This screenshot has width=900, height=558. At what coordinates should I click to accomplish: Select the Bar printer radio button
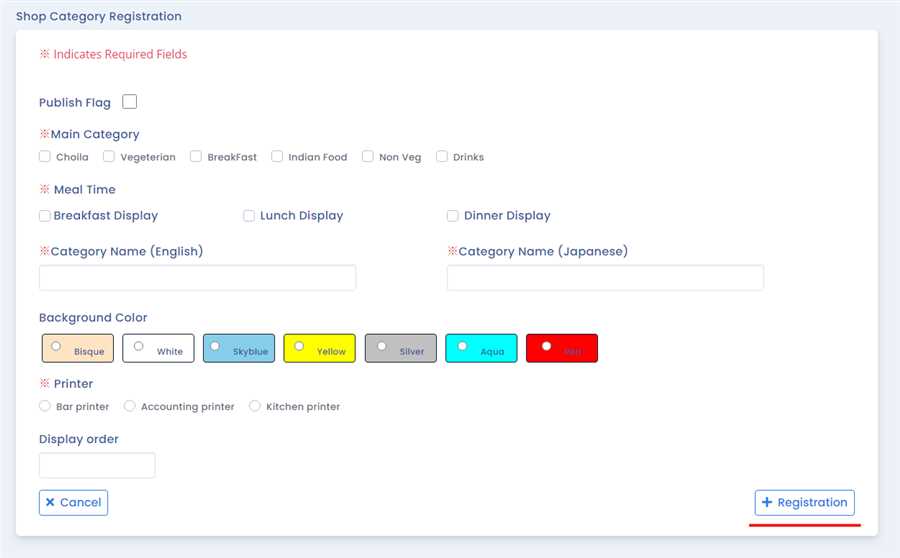point(45,406)
